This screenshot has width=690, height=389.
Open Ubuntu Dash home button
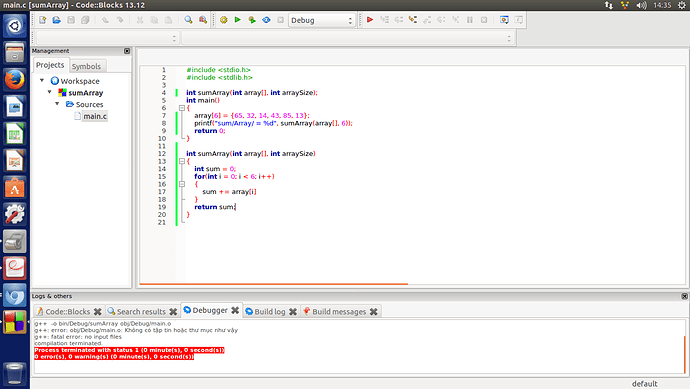15,26
